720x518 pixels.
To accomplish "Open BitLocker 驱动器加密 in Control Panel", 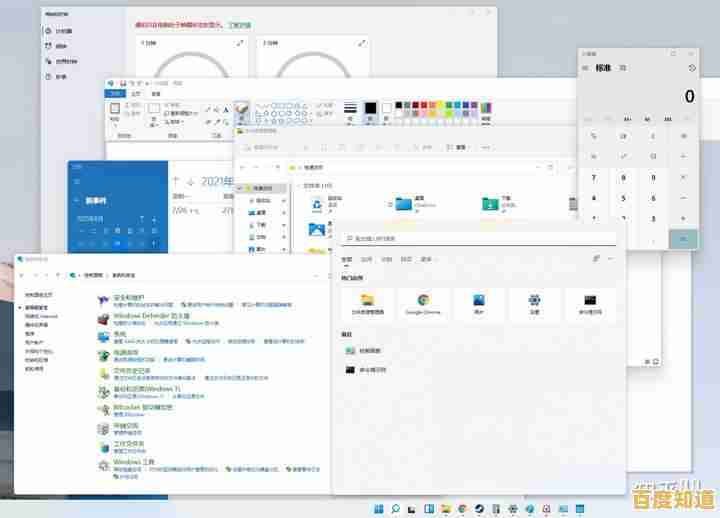I will pos(143,407).
